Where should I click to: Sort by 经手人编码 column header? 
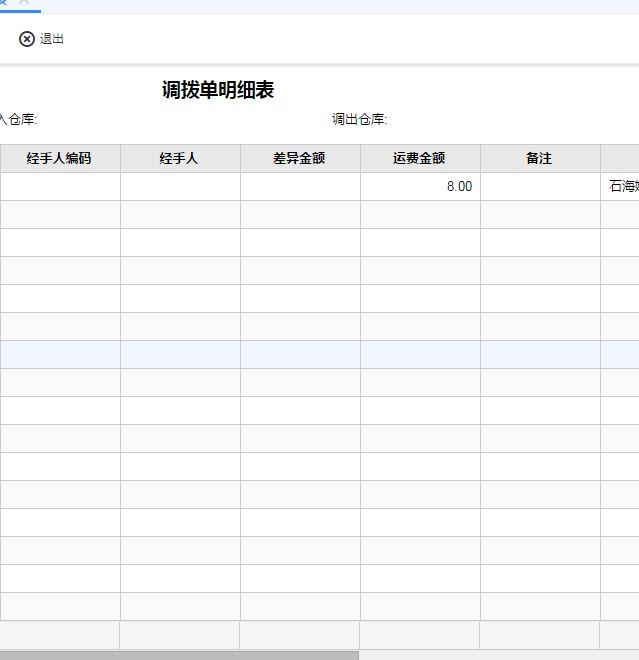(x=59, y=159)
